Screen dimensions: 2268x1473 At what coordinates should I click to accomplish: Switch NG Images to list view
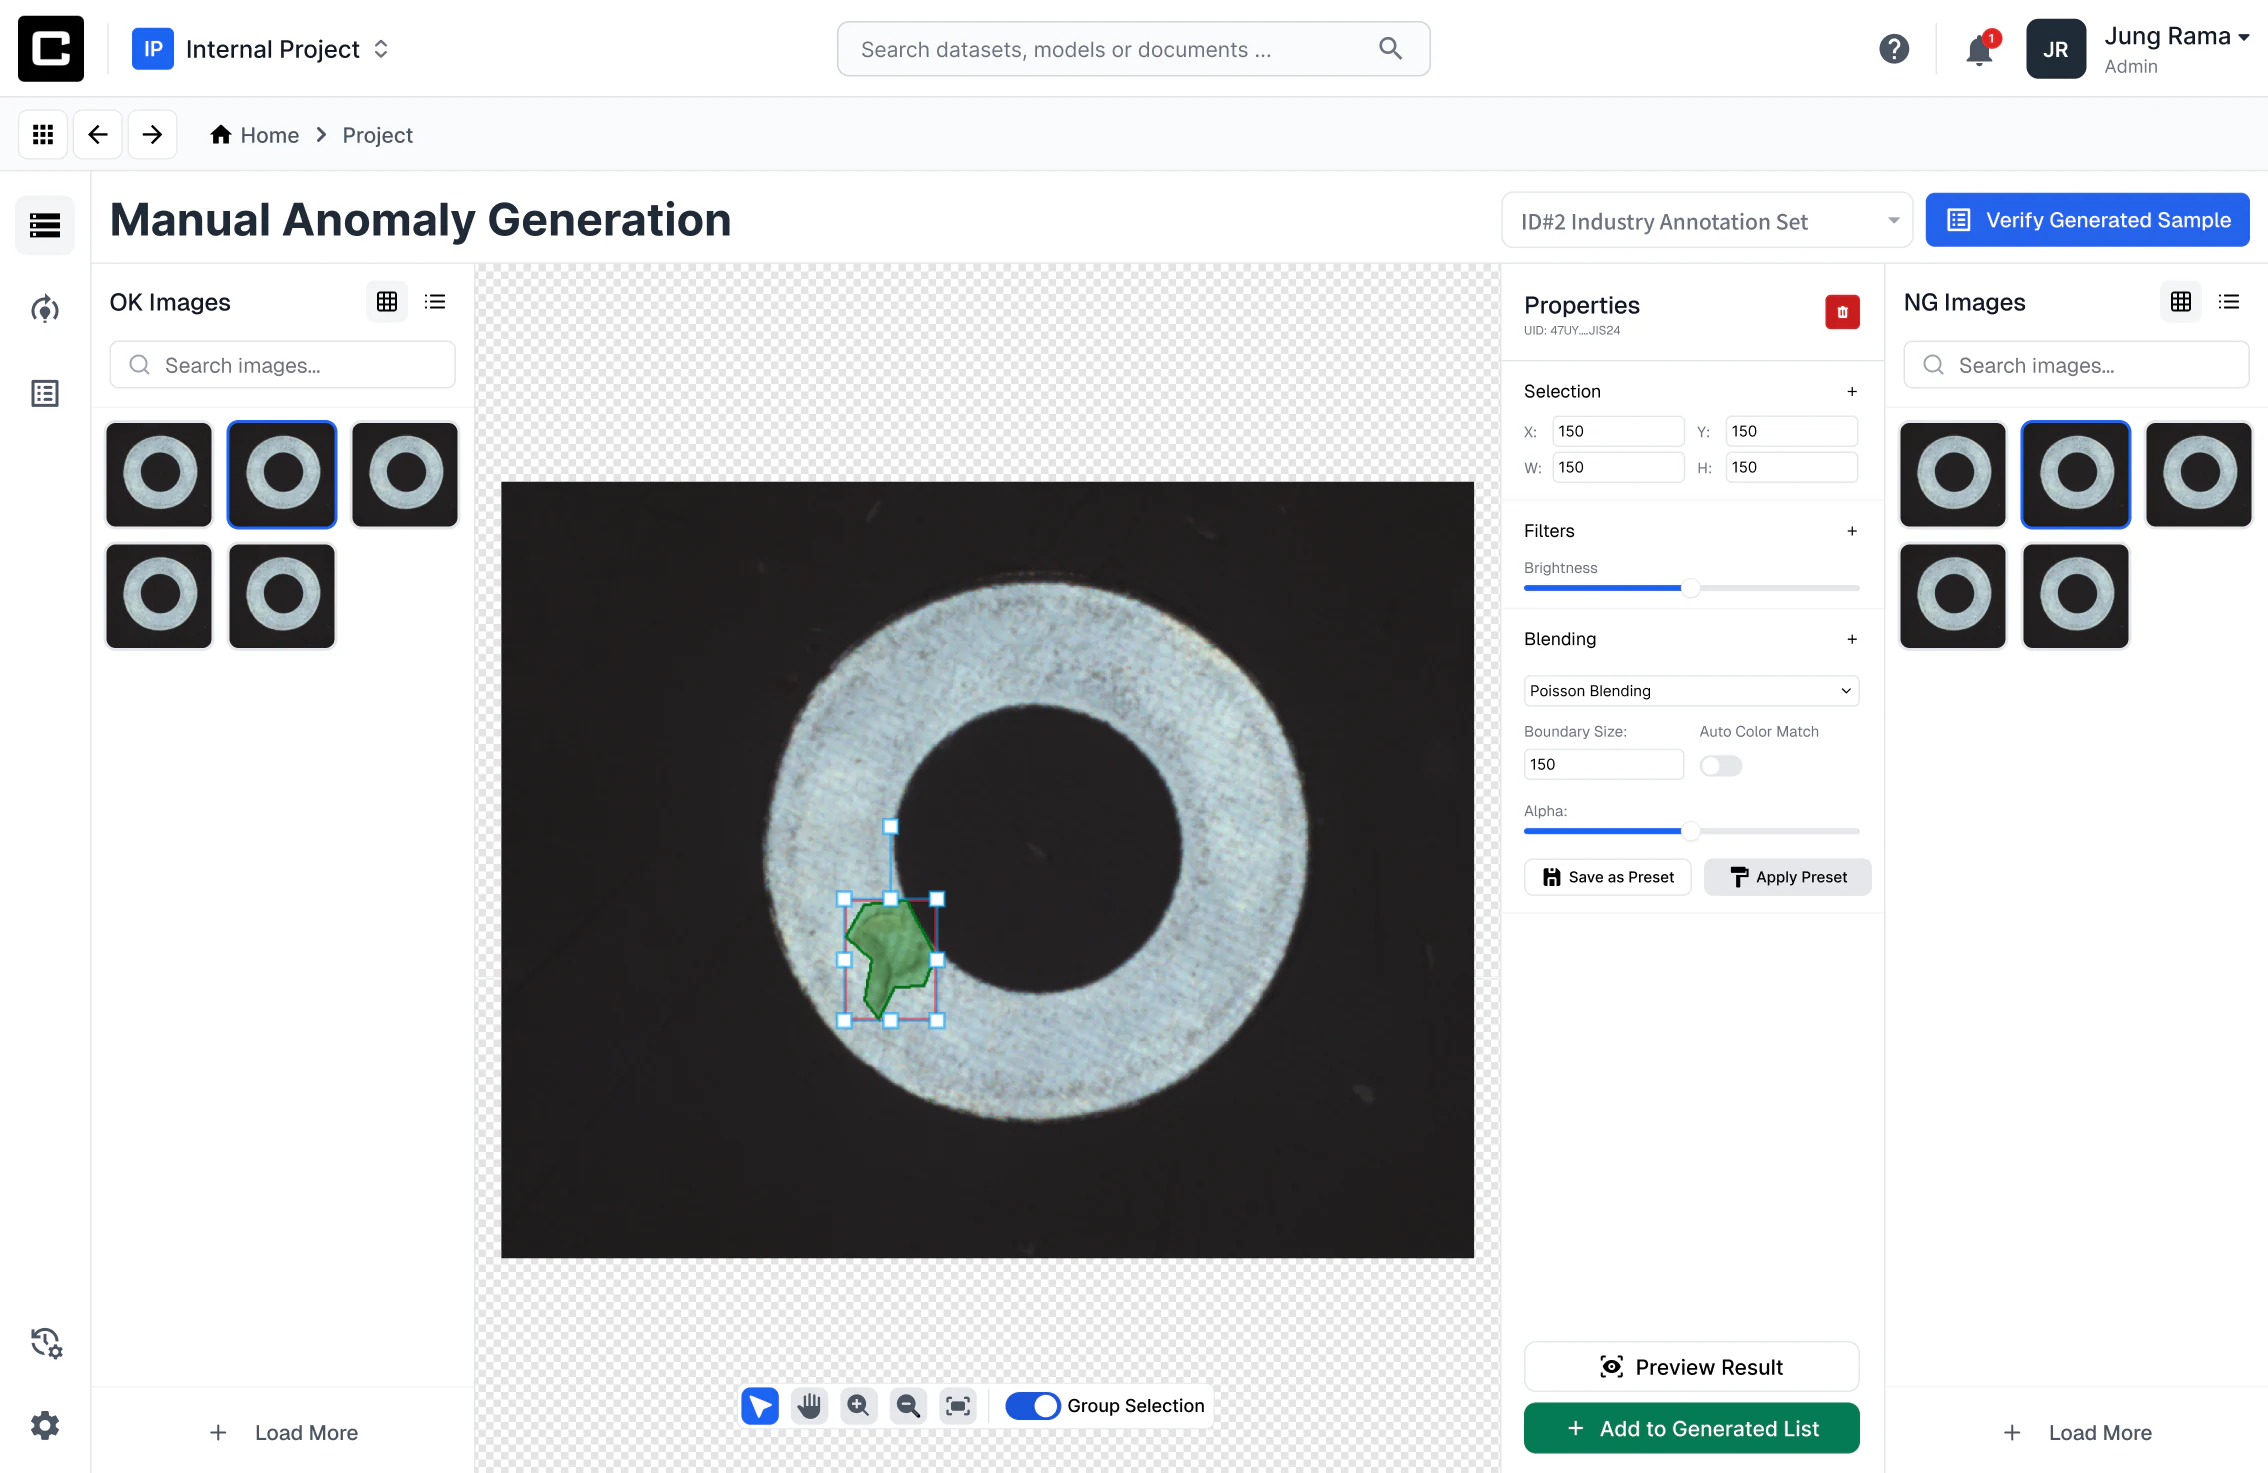[2229, 302]
